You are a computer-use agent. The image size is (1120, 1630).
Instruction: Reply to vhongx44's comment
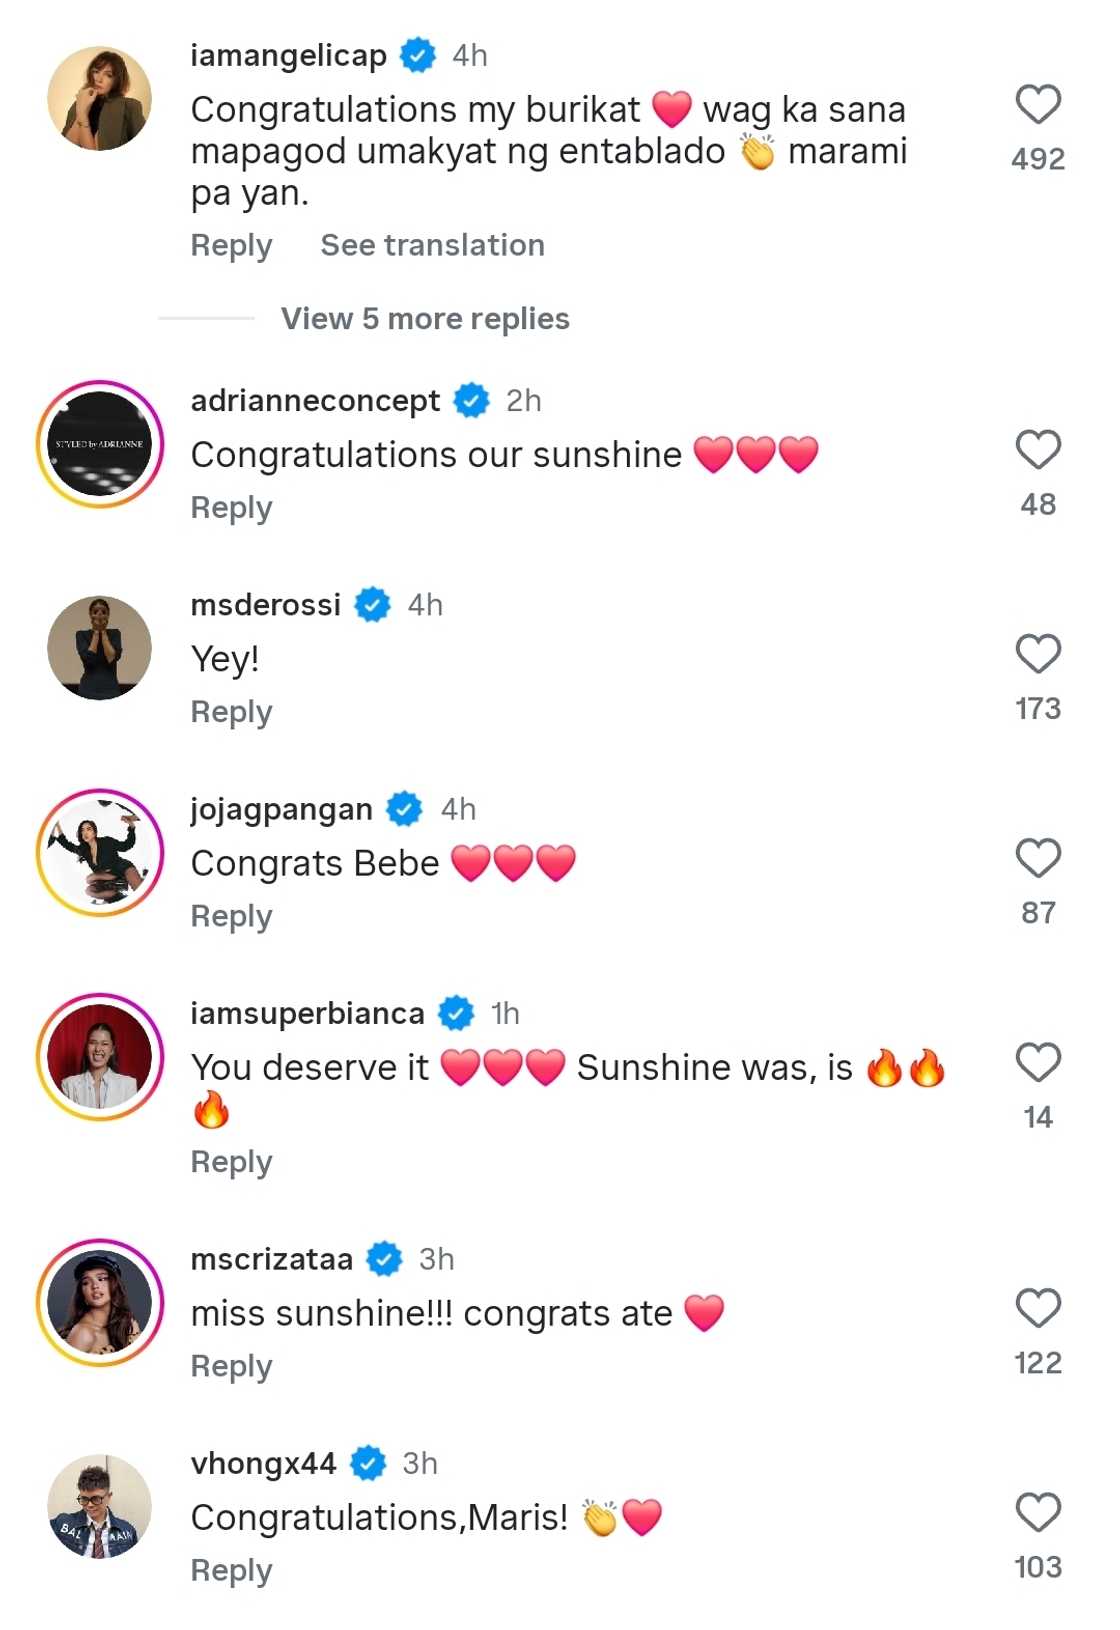click(x=231, y=1571)
